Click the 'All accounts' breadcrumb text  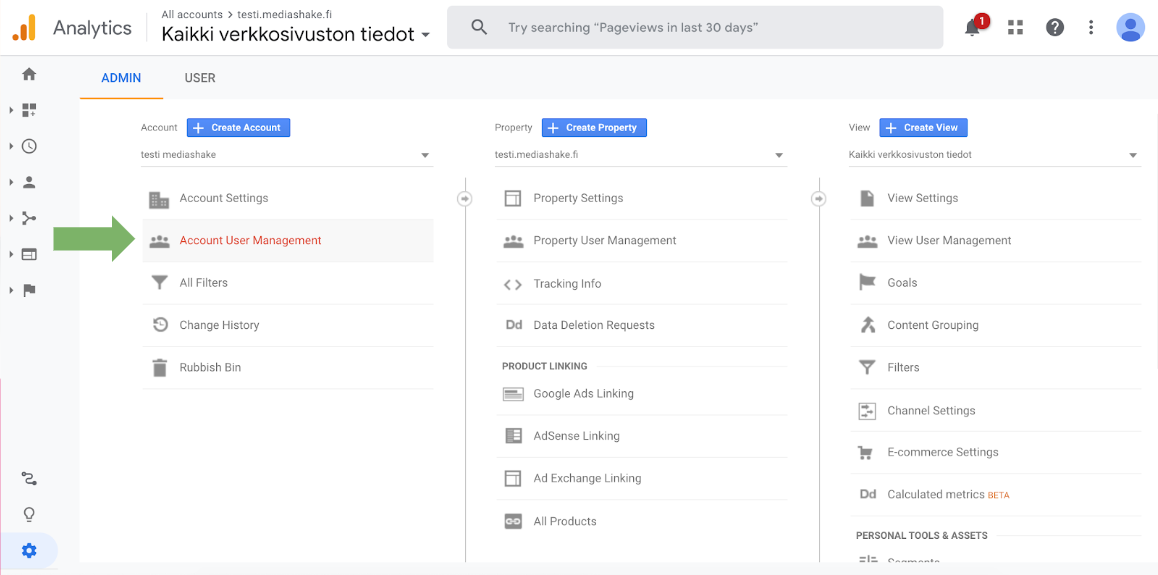(x=193, y=14)
